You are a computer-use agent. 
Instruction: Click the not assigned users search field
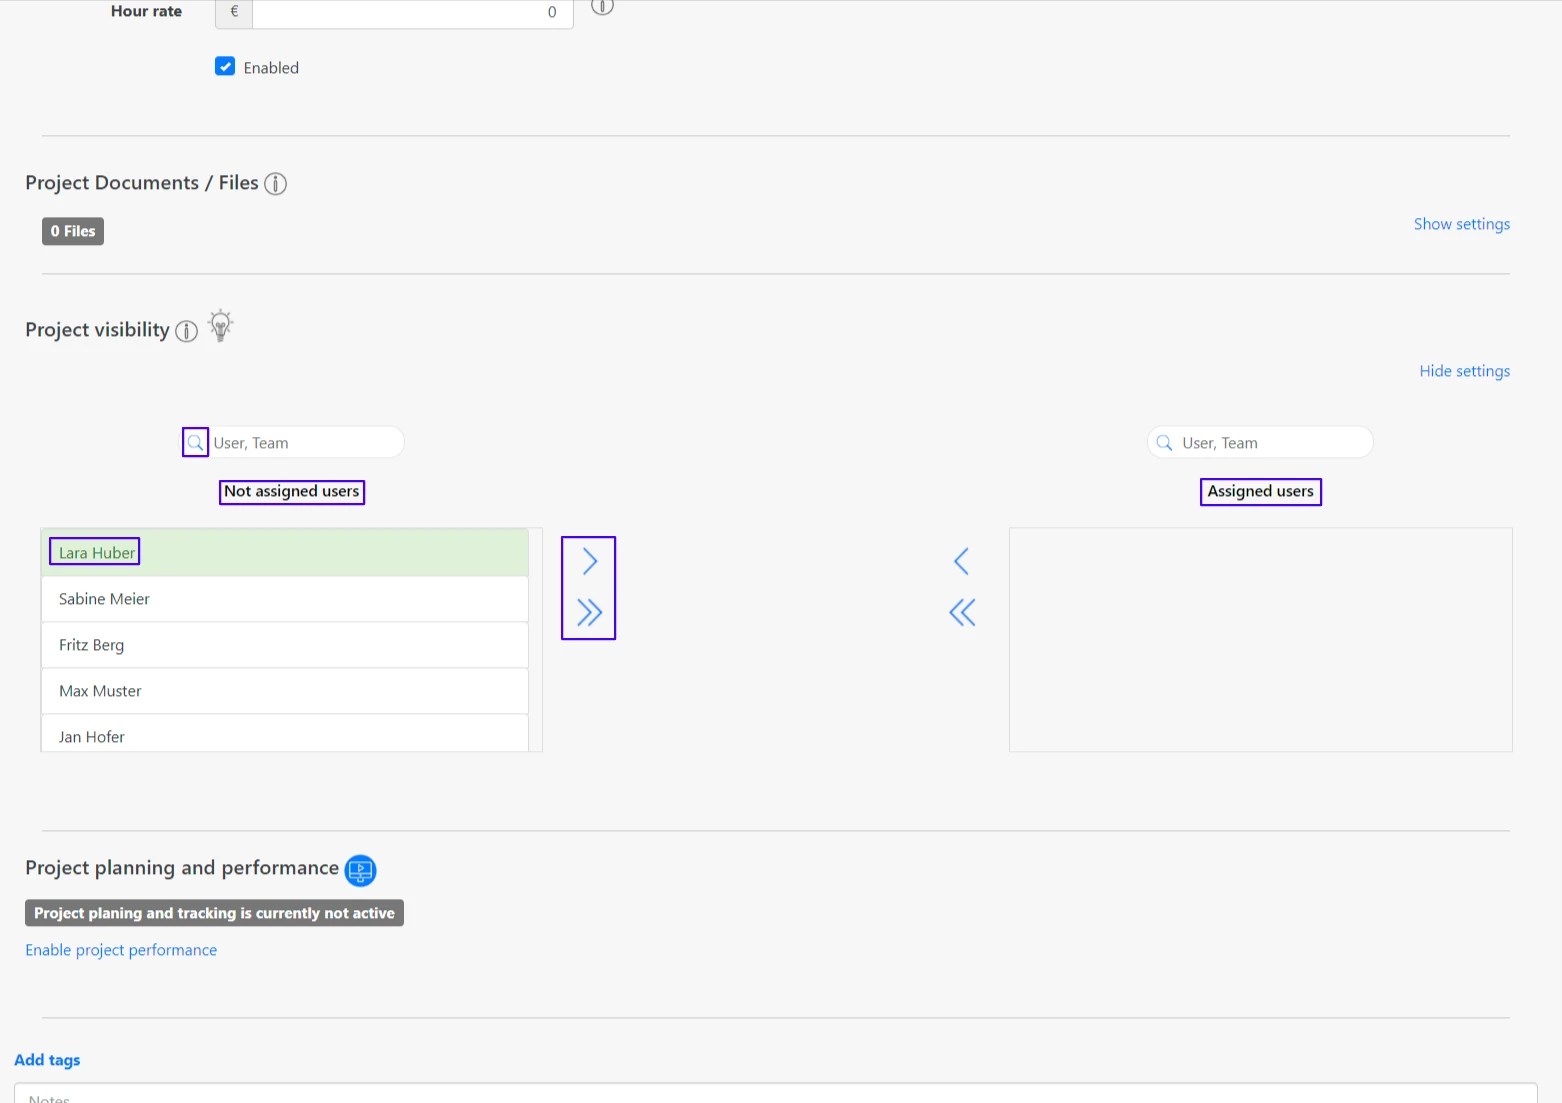(305, 443)
